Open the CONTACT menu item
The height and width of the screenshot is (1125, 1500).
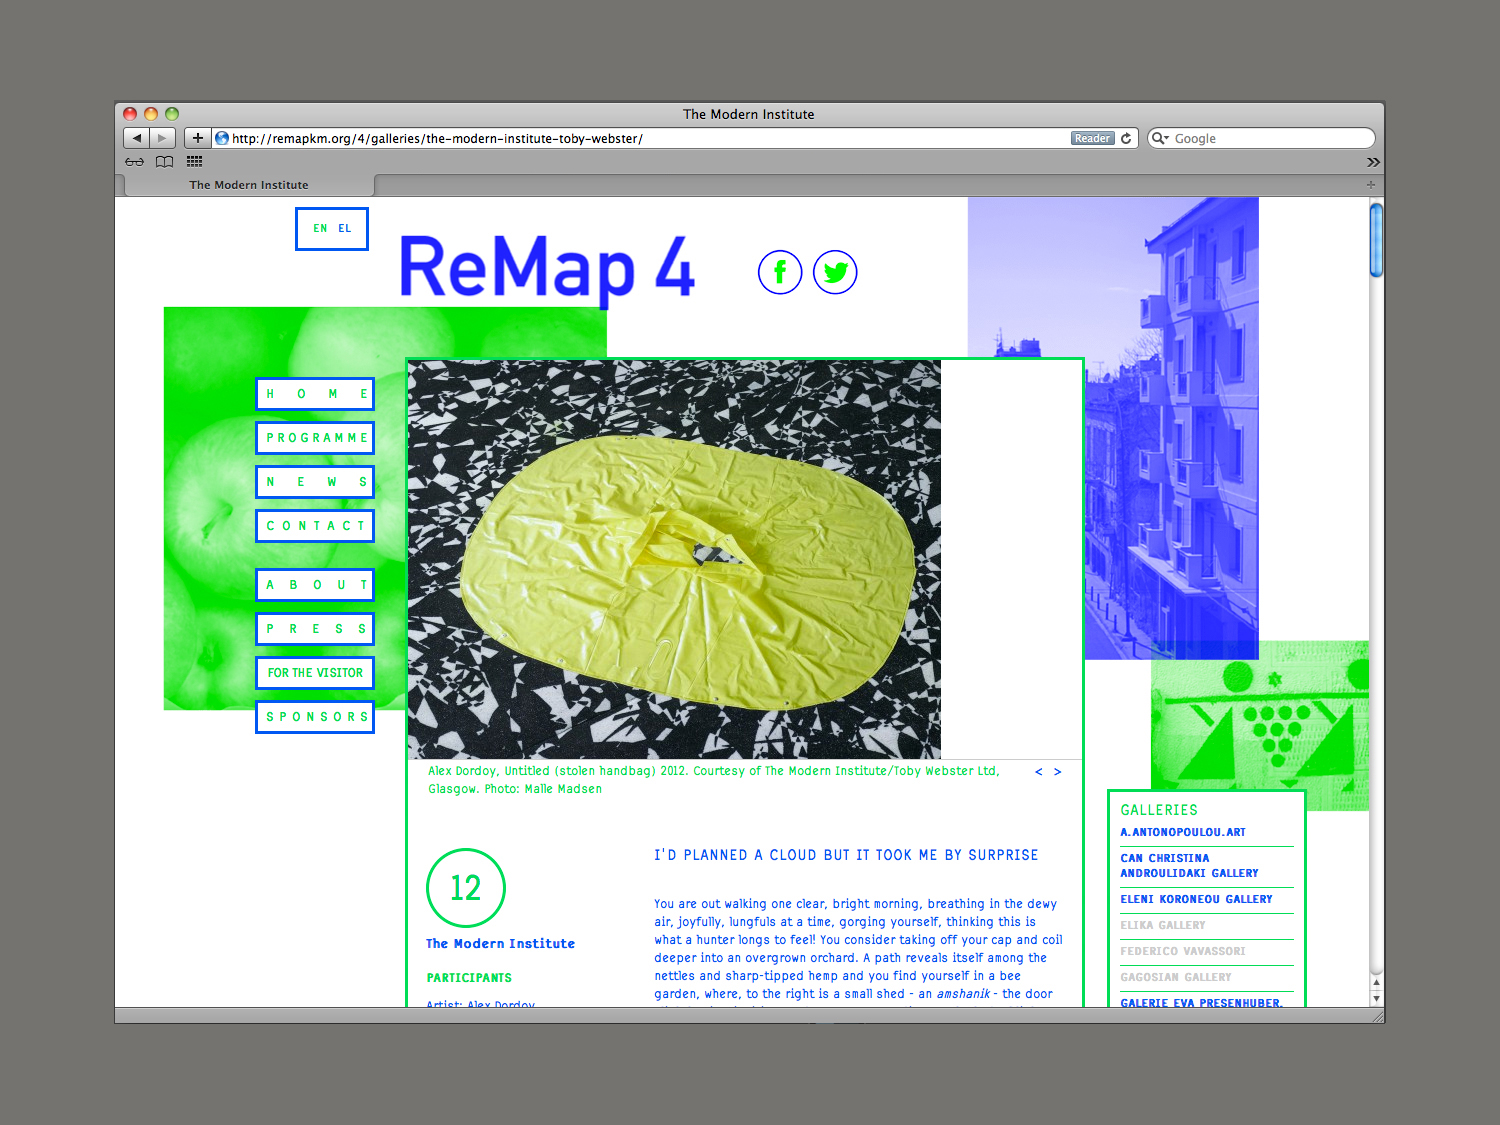(315, 526)
